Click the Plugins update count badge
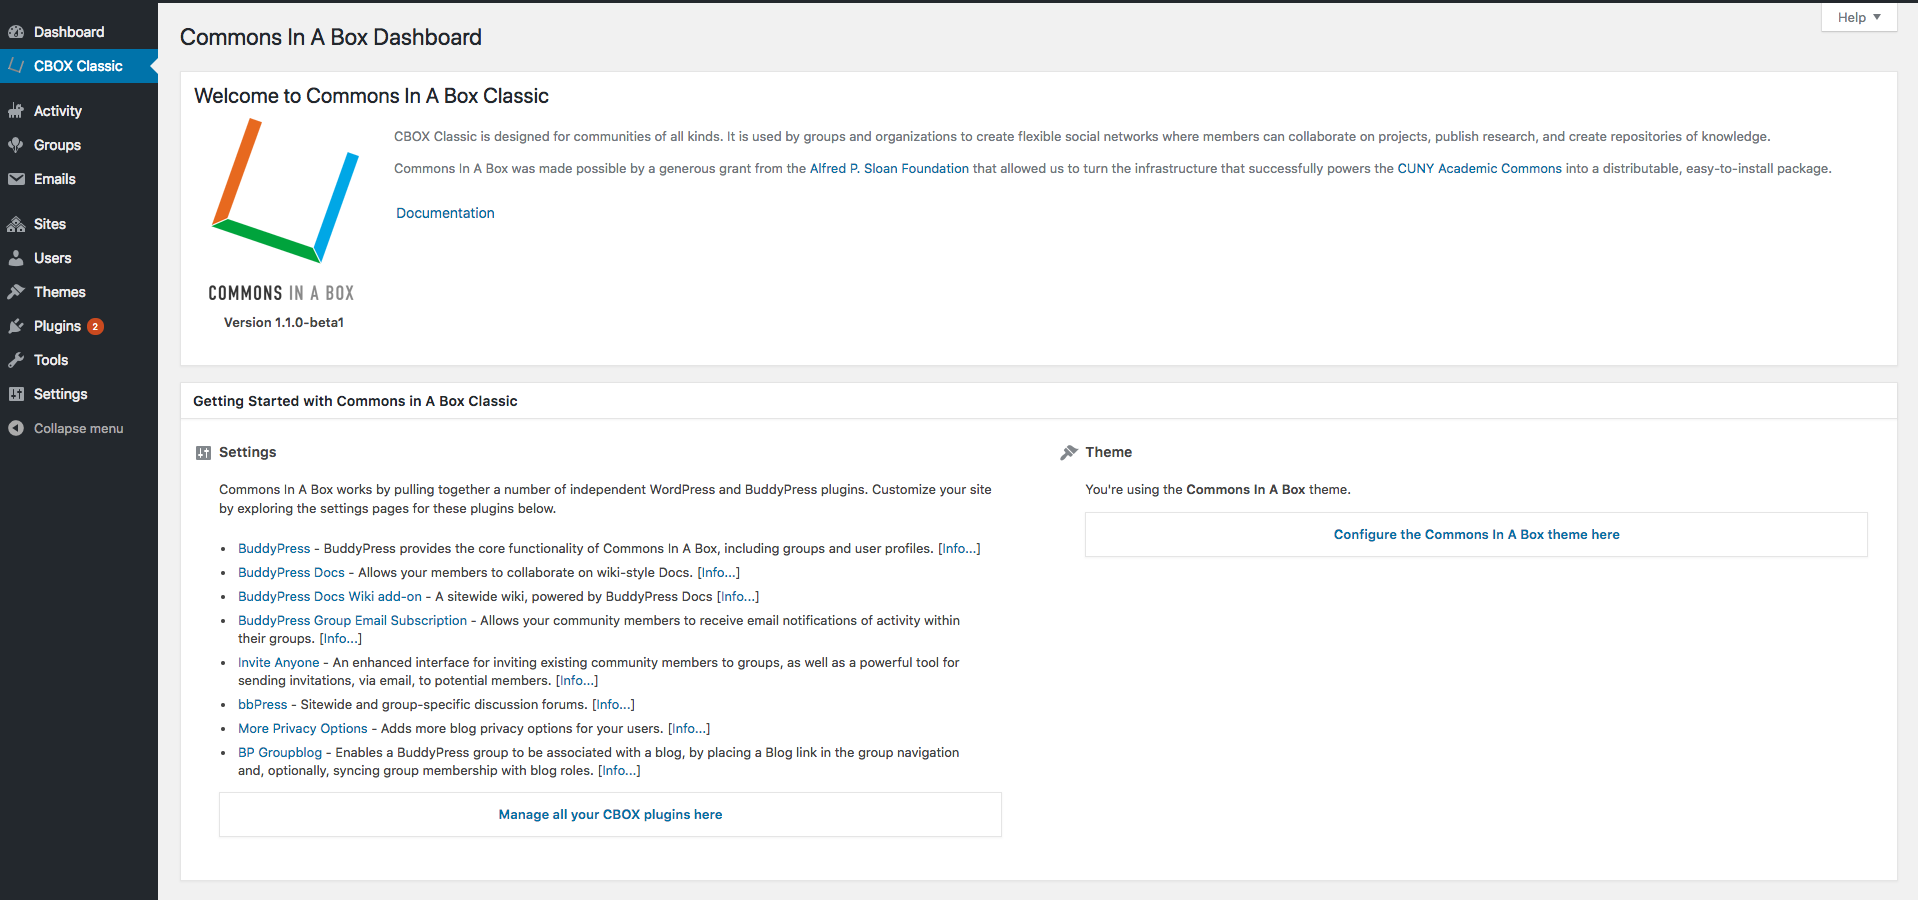 click(95, 326)
